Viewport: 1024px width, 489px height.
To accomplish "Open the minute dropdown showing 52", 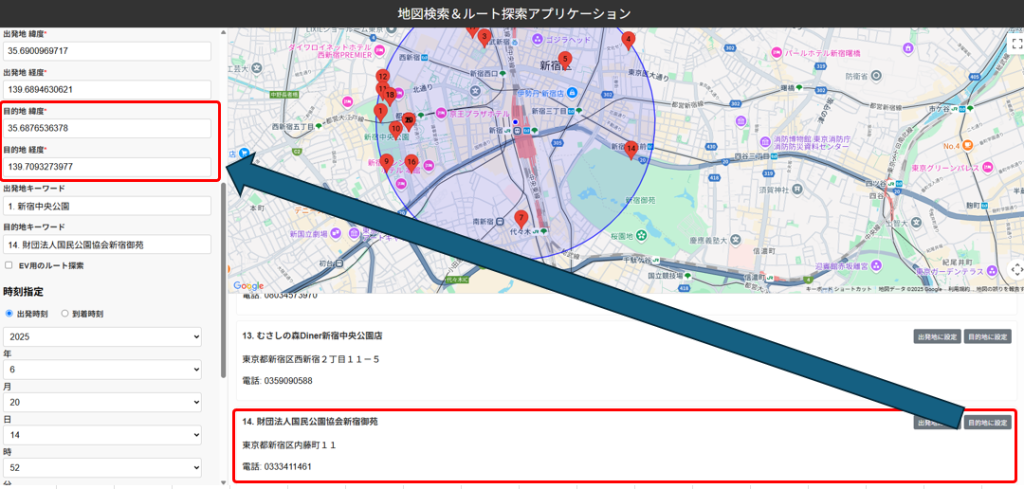I will pyautogui.click(x=103, y=467).
